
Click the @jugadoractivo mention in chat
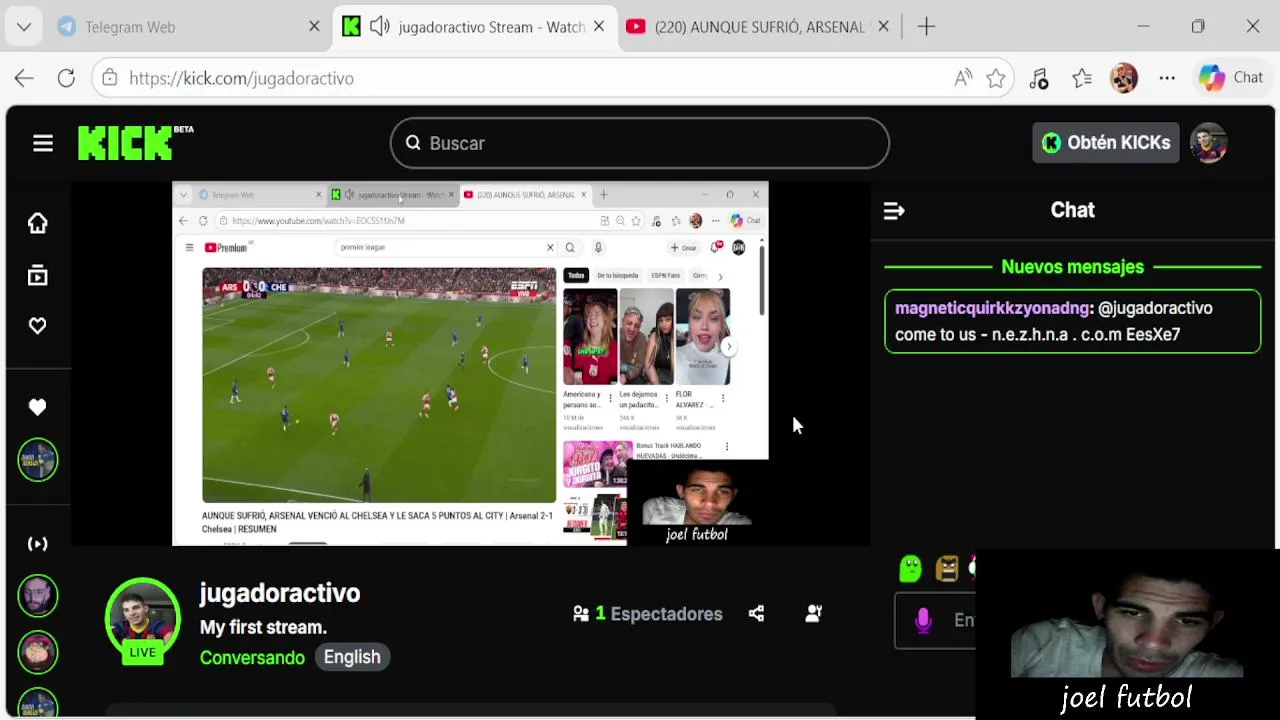[1155, 308]
